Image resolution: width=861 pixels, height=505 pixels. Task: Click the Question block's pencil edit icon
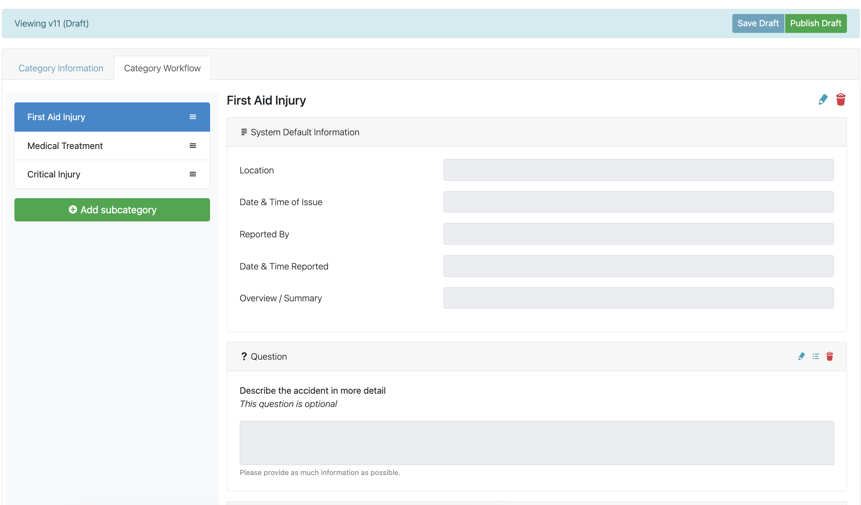tap(801, 356)
